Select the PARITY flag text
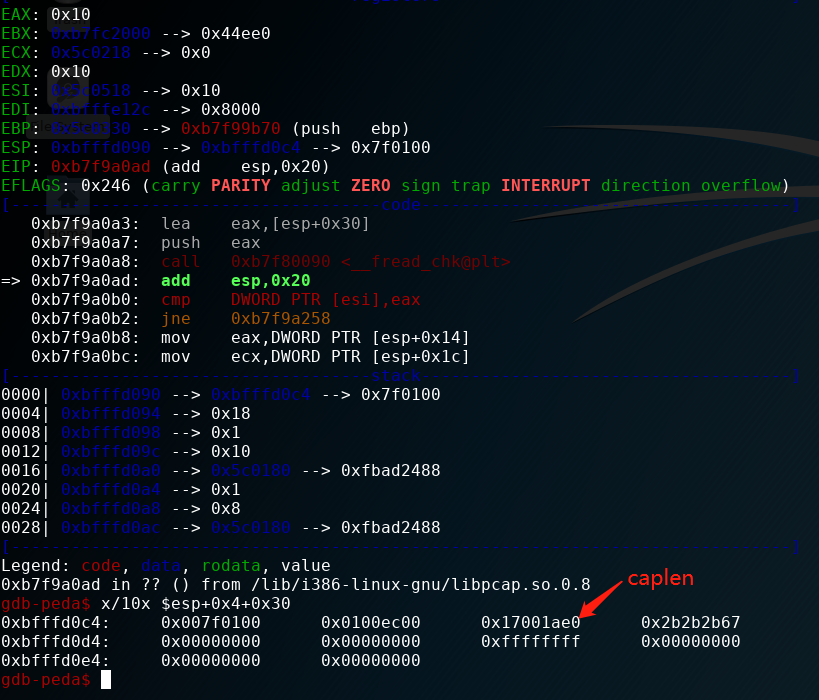This screenshot has height=700, width=819. coord(241,185)
